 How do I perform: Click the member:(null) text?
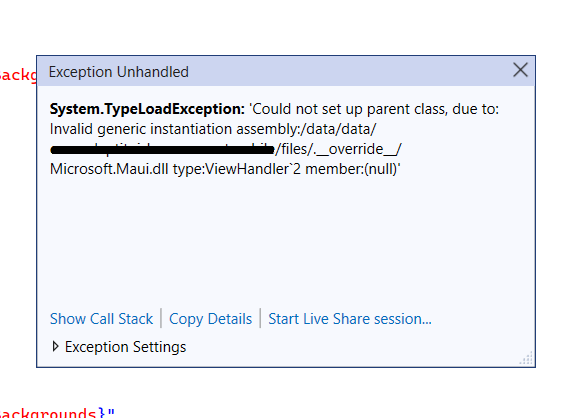pos(352,169)
